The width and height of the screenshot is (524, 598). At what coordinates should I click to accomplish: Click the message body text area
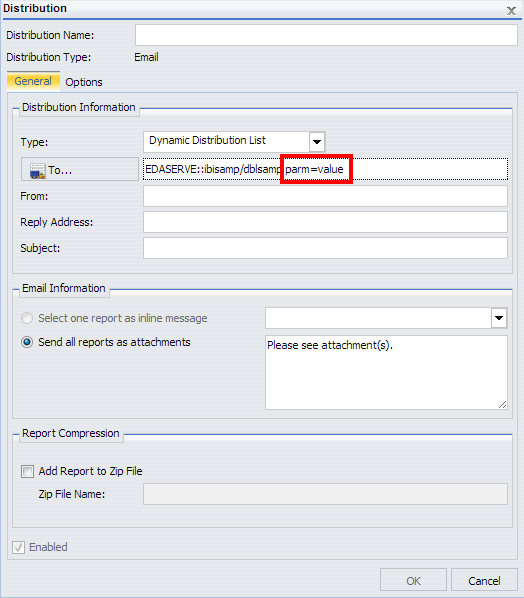pyautogui.click(x=386, y=373)
